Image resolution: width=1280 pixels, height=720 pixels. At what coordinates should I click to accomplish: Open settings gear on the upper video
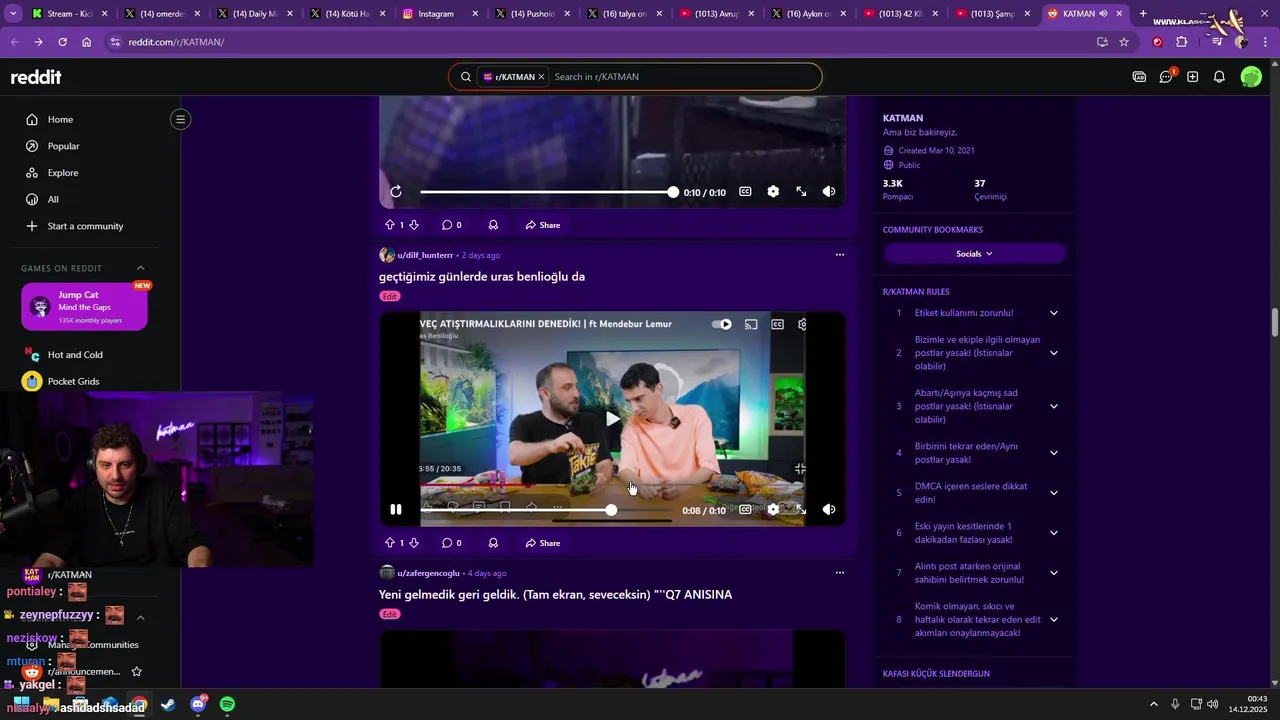(773, 191)
